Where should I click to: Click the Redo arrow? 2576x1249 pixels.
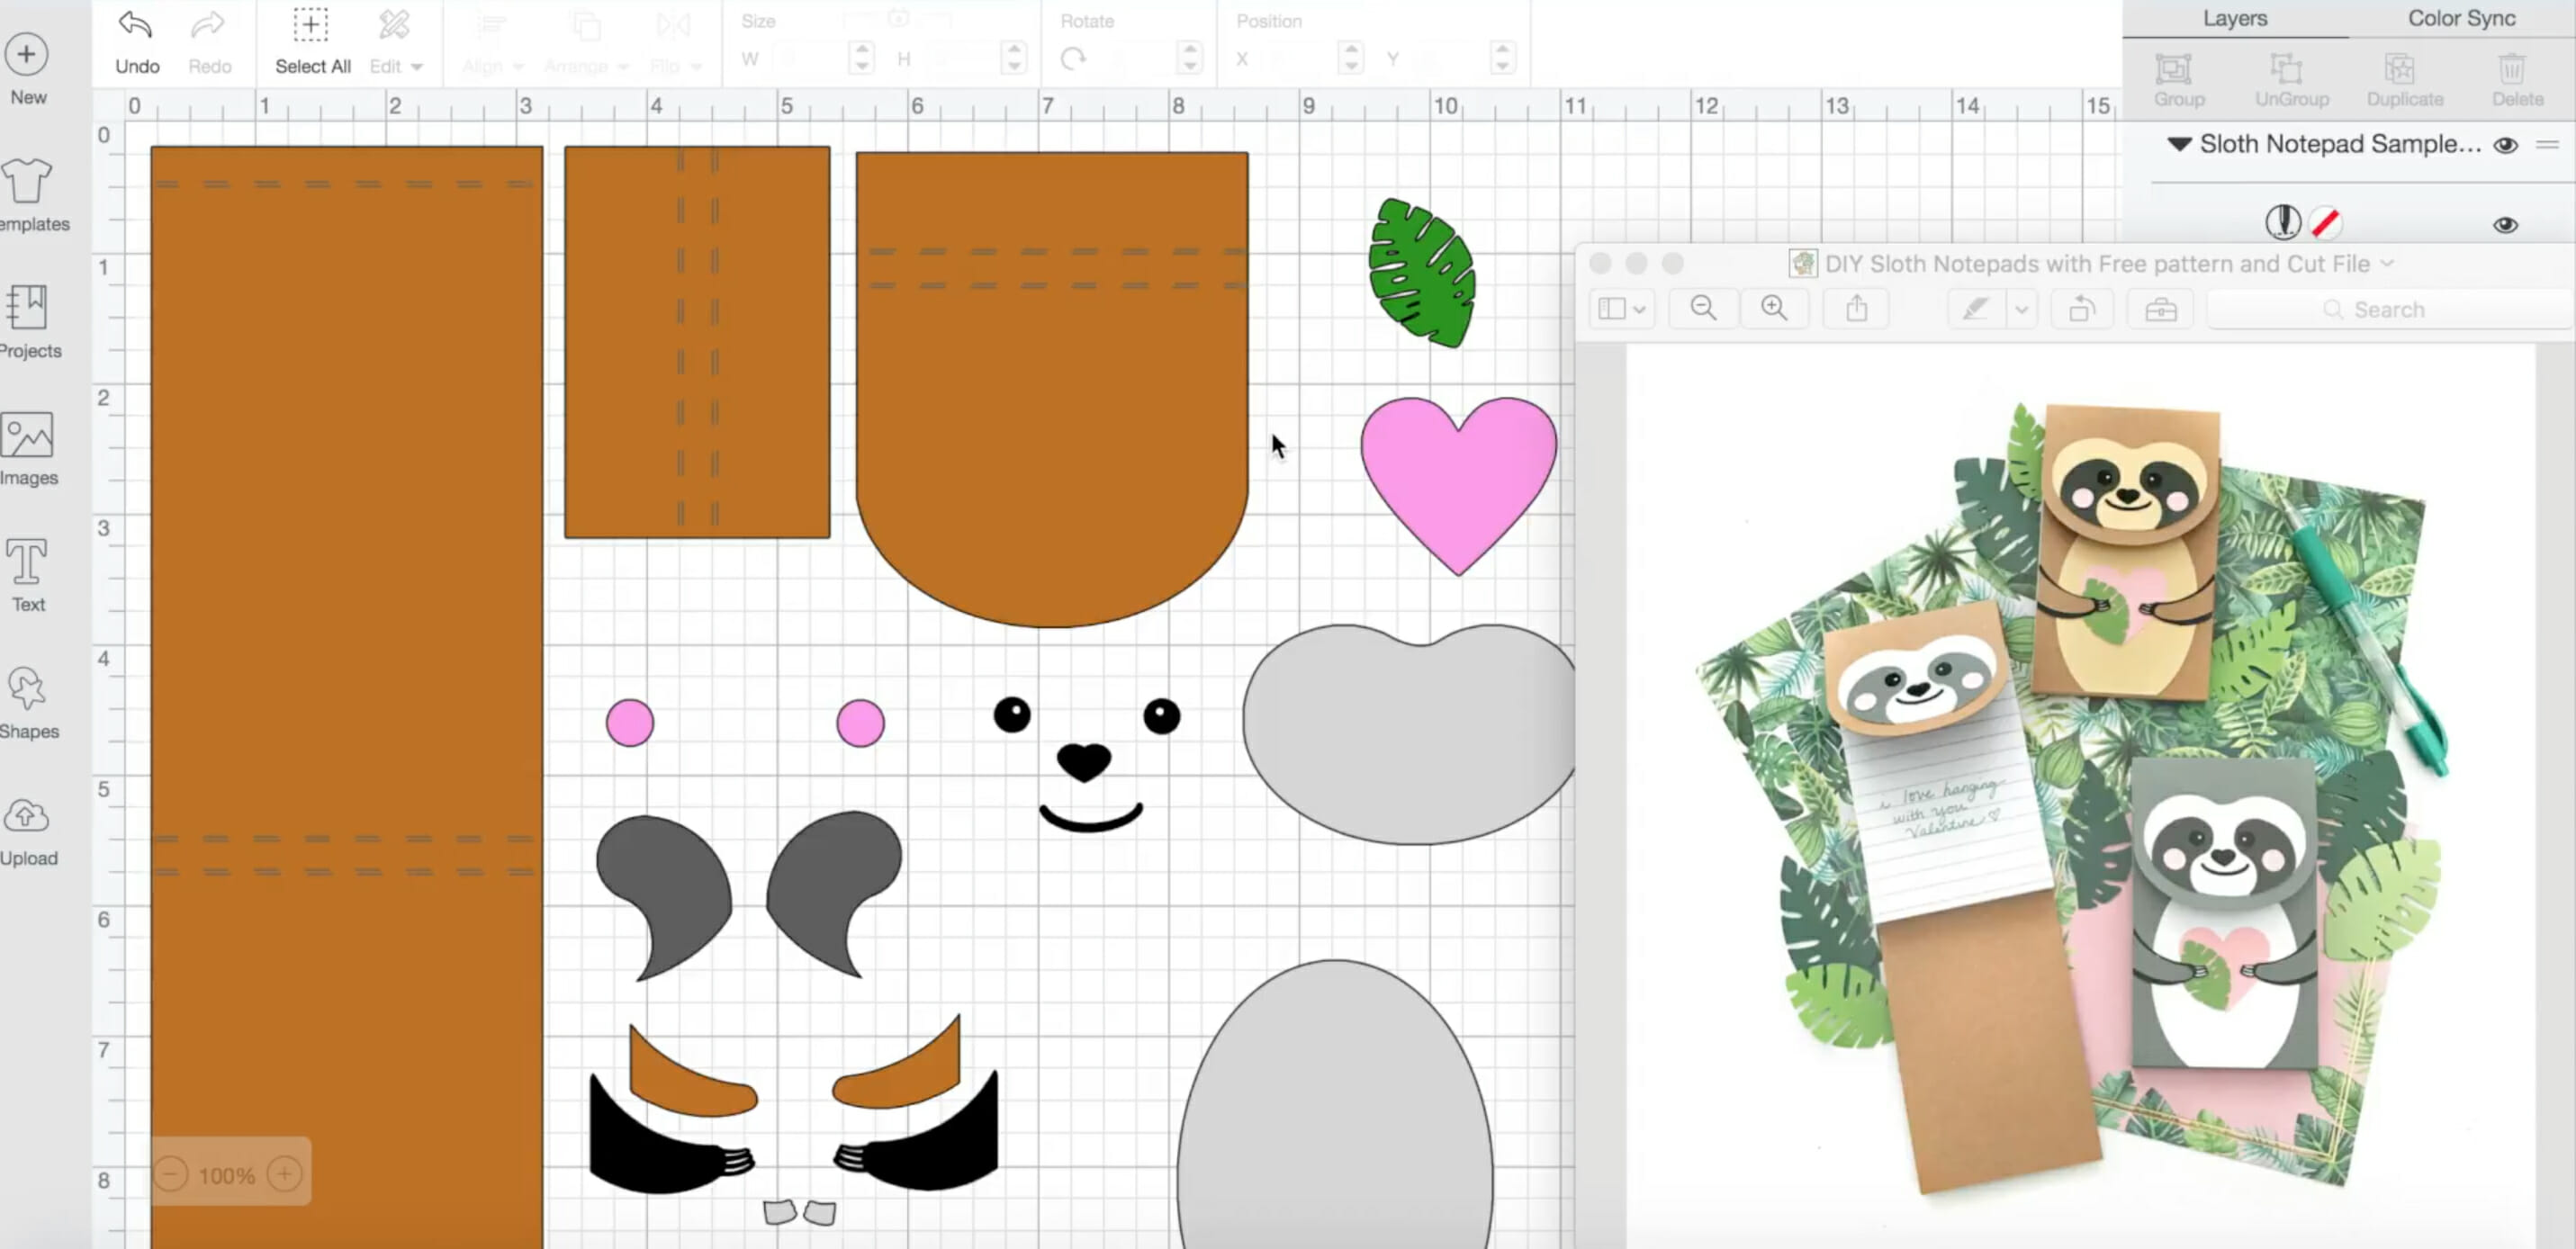[x=208, y=25]
